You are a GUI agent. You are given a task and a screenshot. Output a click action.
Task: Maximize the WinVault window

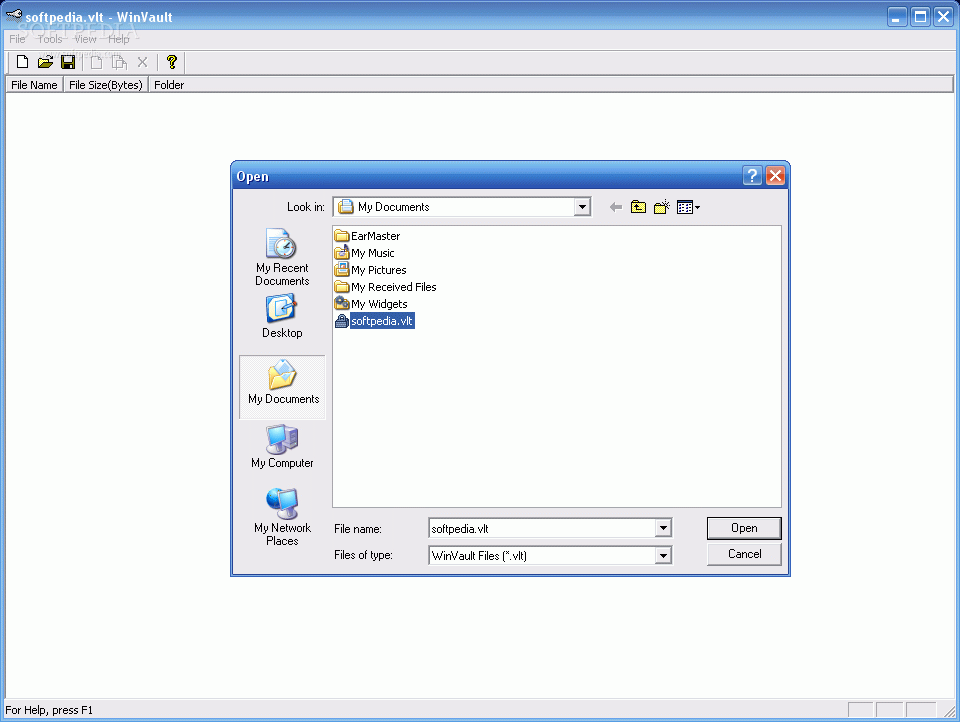click(x=920, y=17)
